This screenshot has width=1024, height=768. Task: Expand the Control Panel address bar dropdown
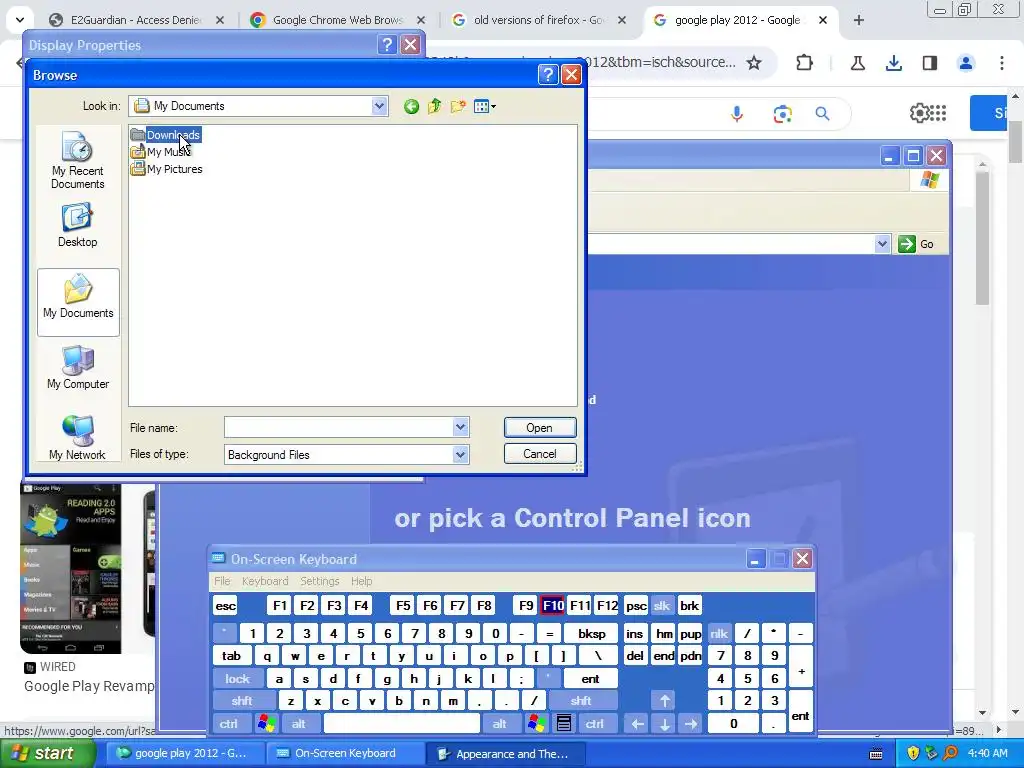[882, 244]
